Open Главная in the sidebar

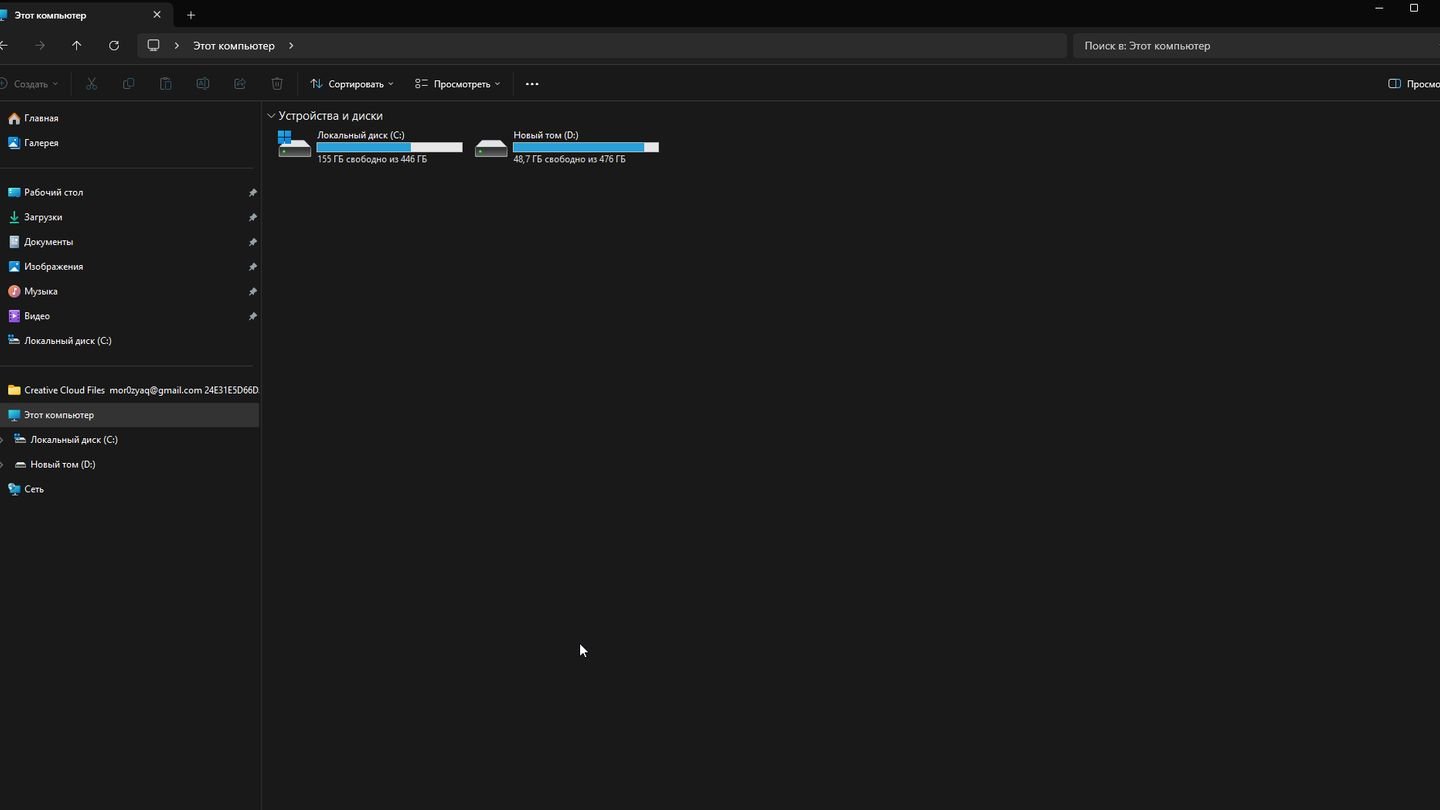(41, 118)
